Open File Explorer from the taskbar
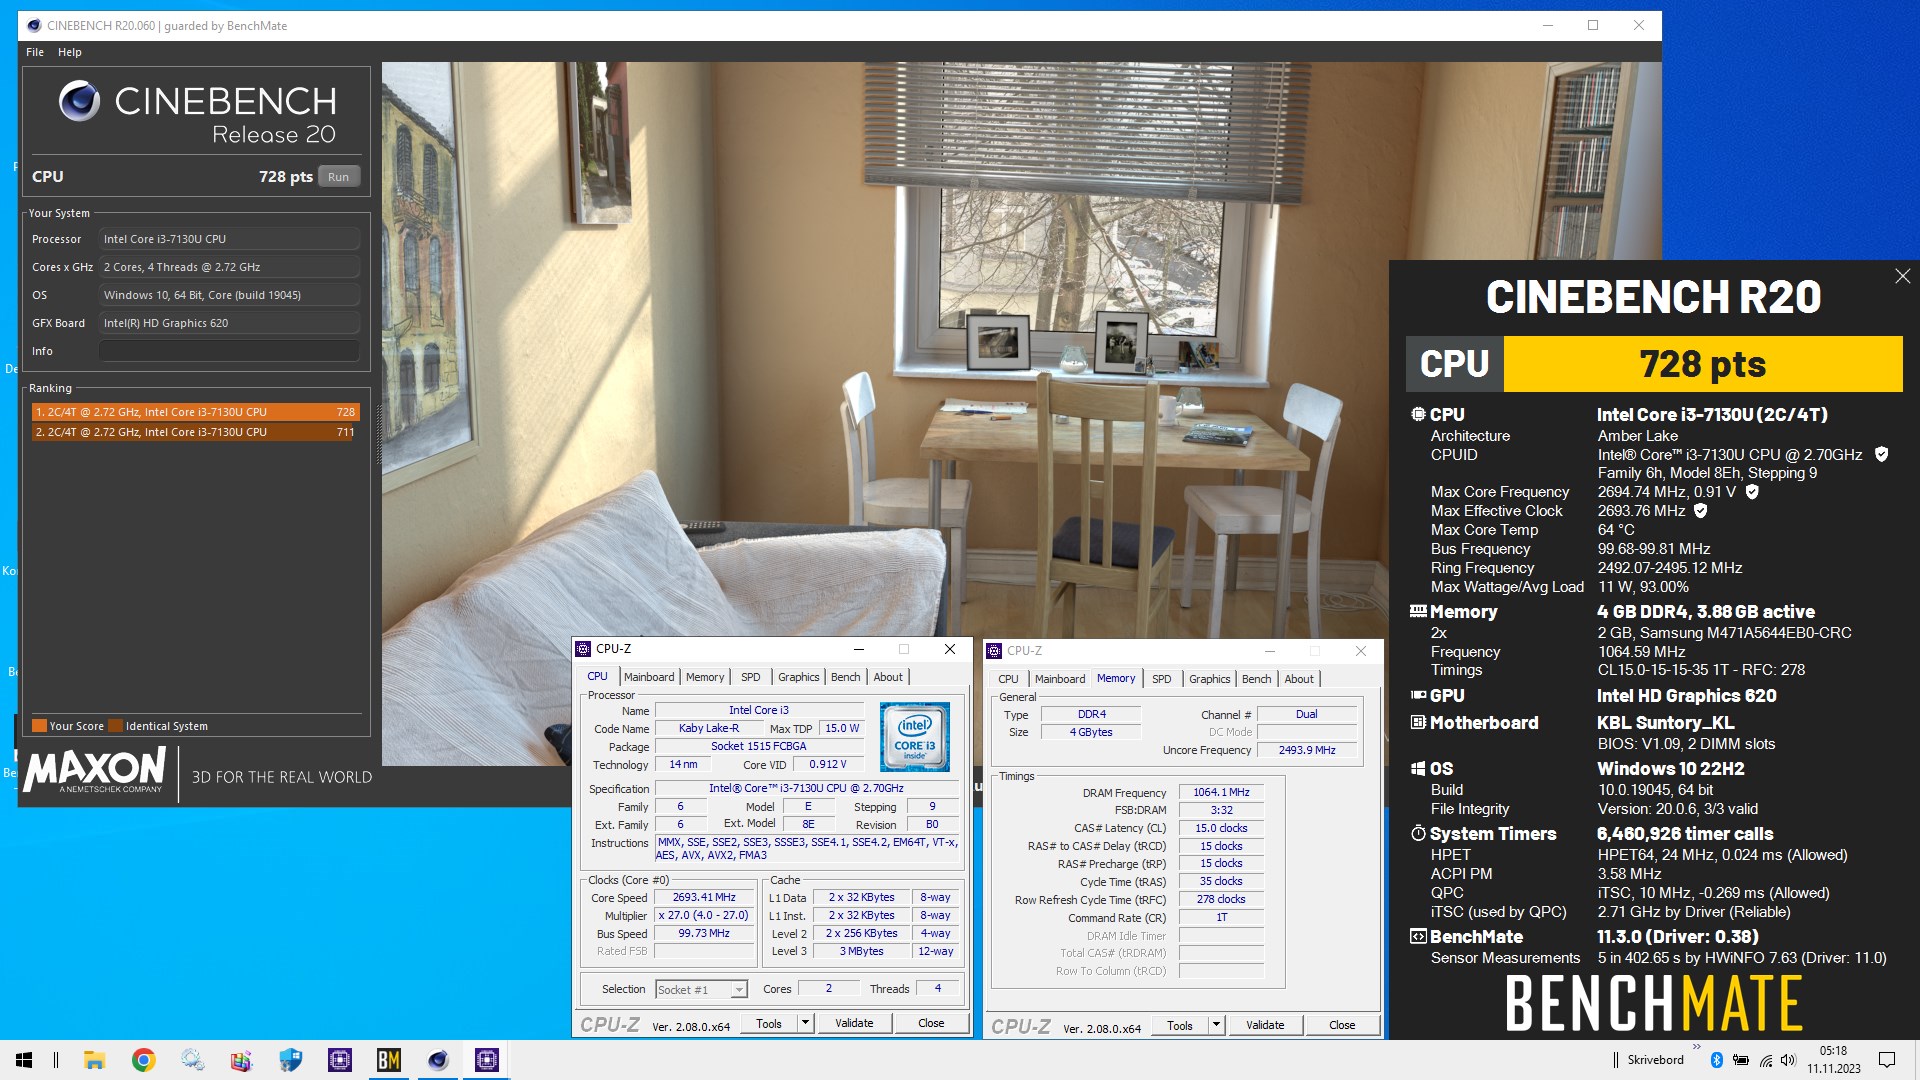 (x=94, y=1060)
